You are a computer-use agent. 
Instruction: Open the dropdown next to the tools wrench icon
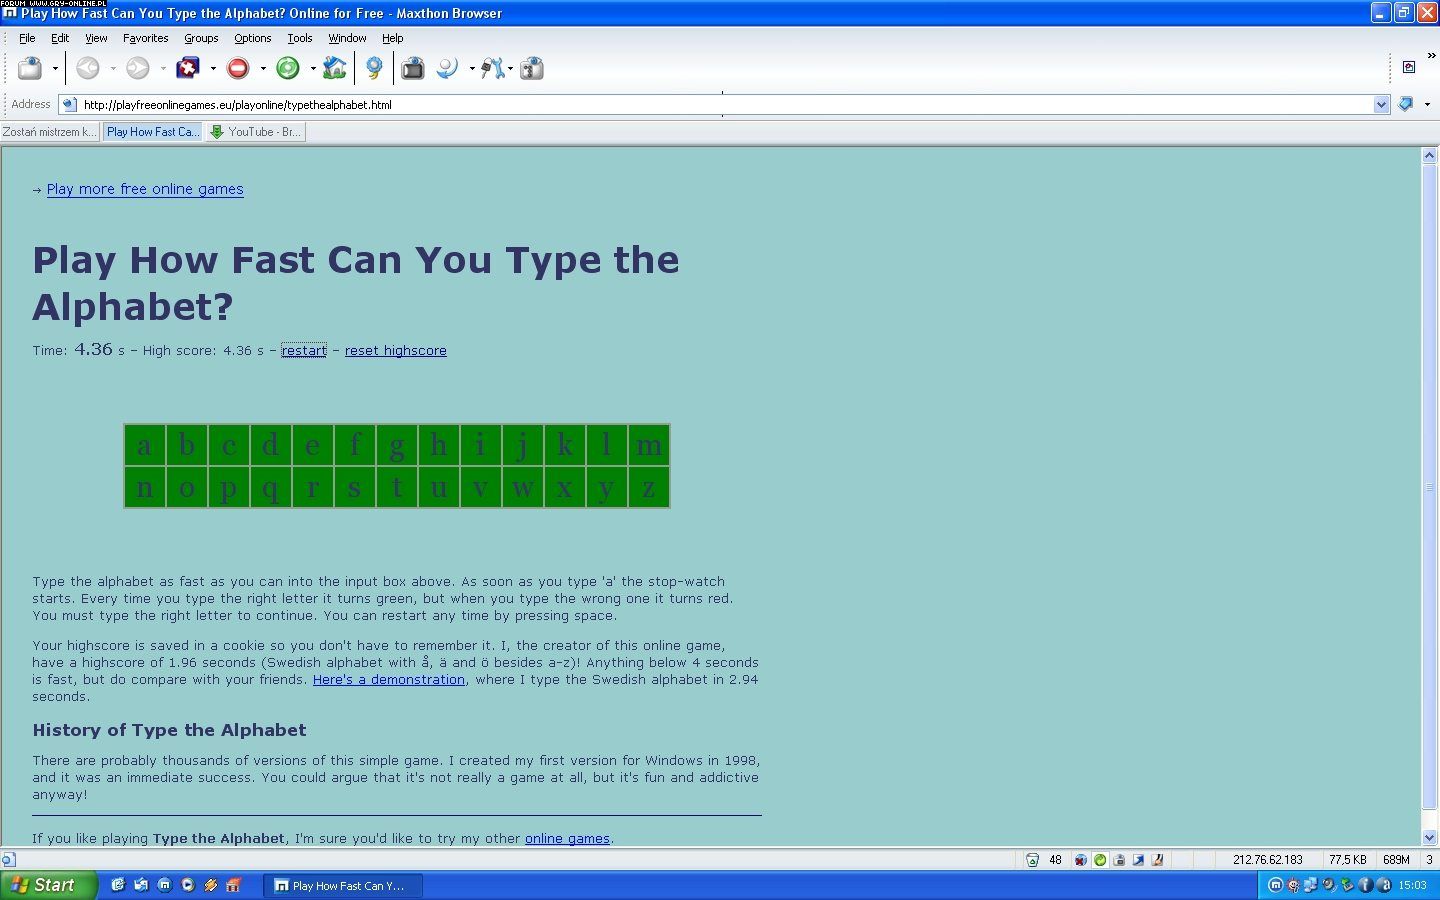(x=510, y=69)
